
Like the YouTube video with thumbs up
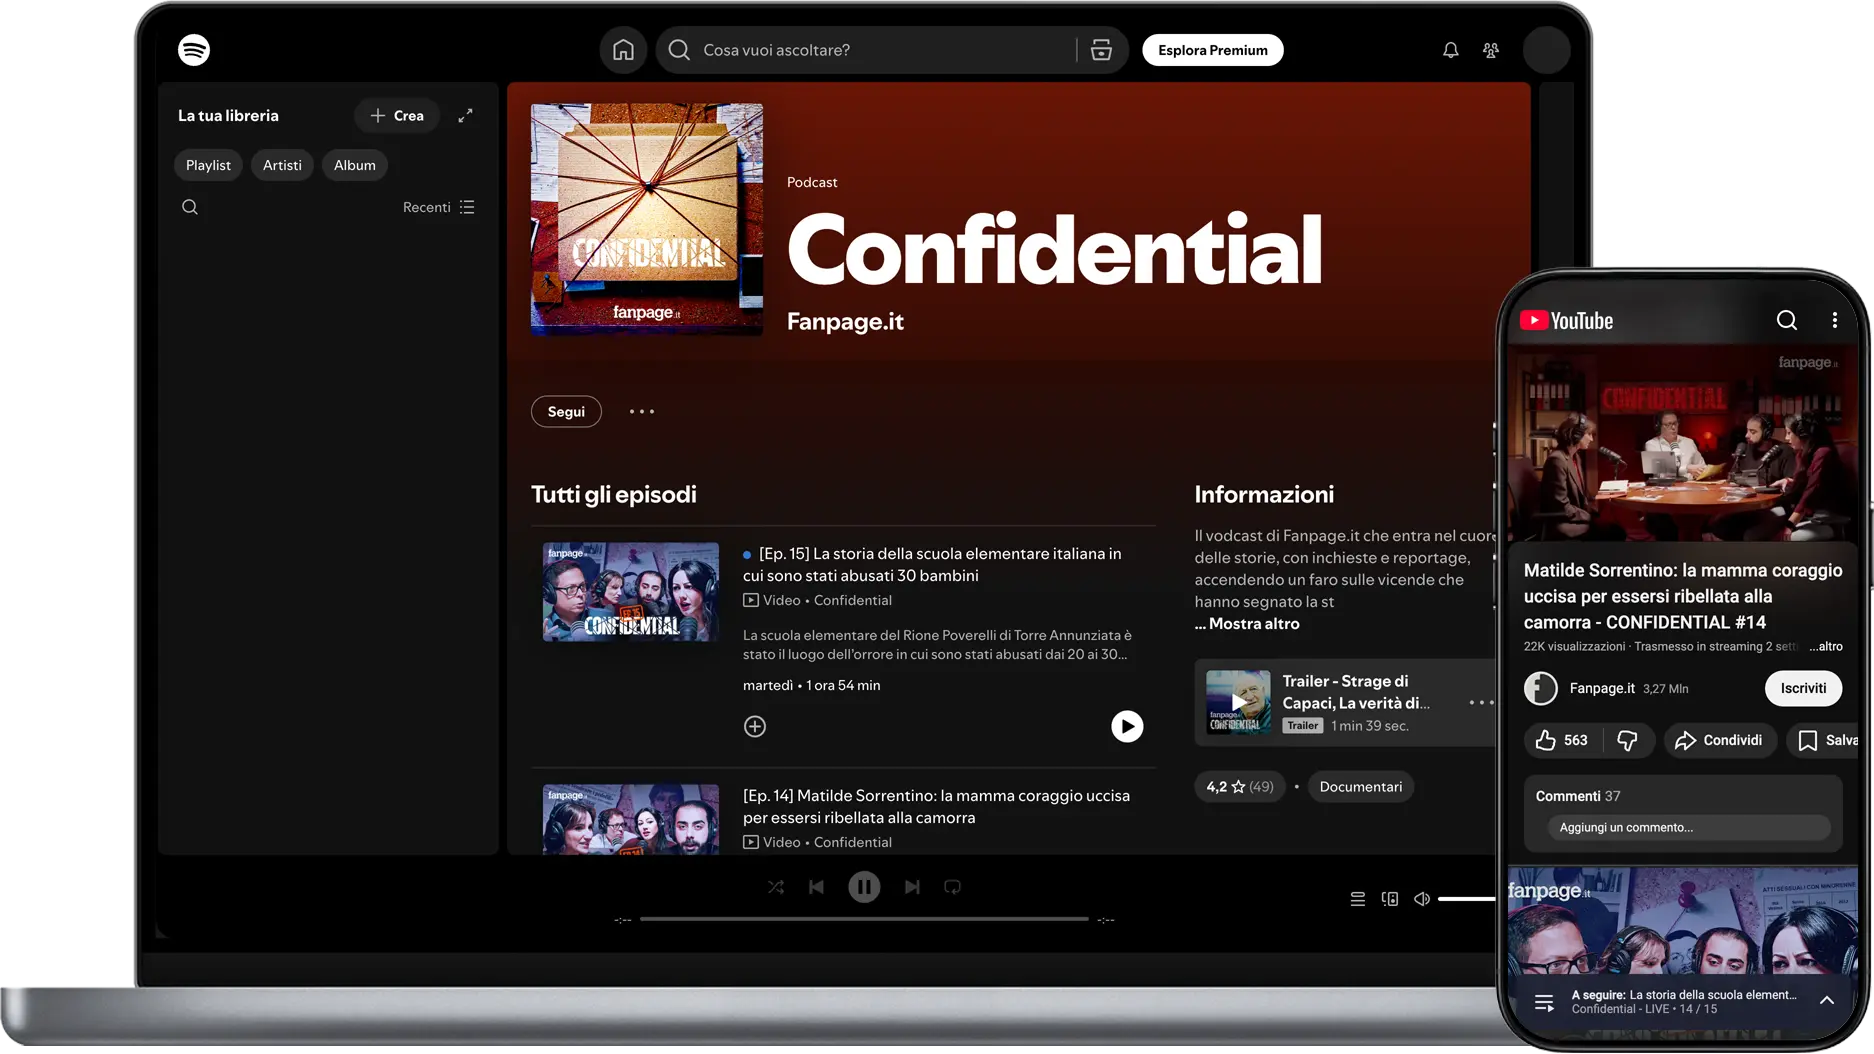click(x=1546, y=740)
